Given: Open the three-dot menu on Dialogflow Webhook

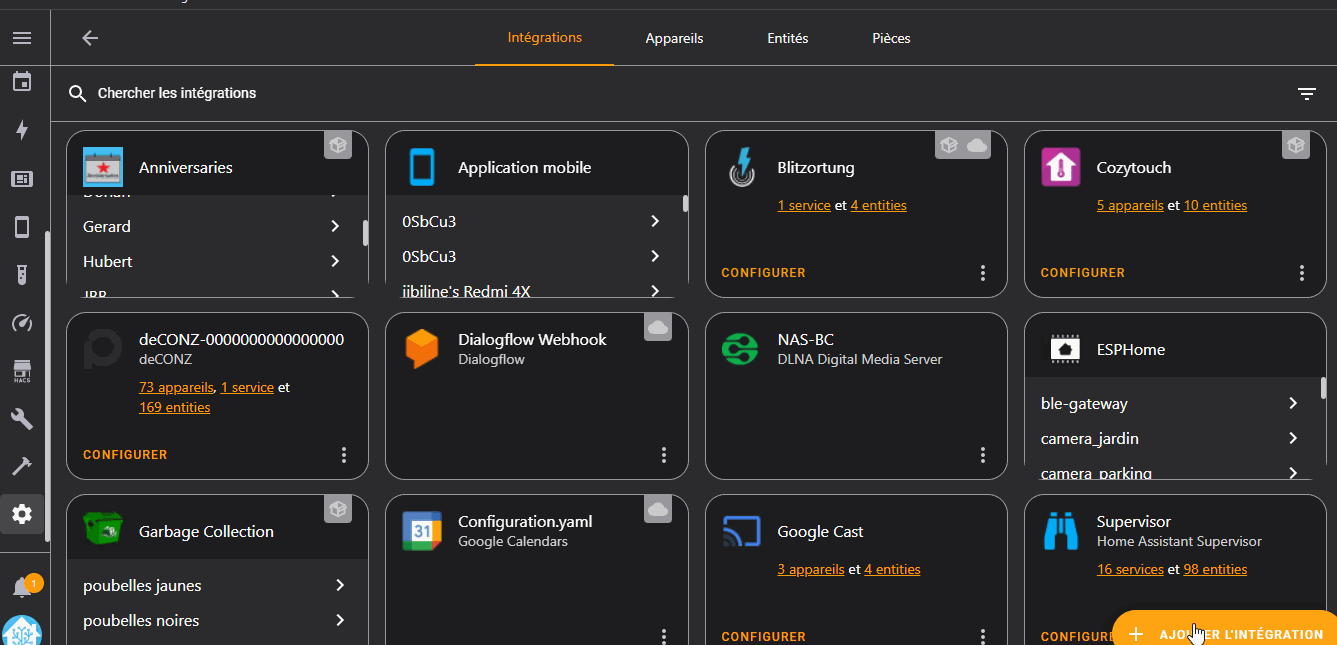Looking at the screenshot, I should (x=664, y=455).
